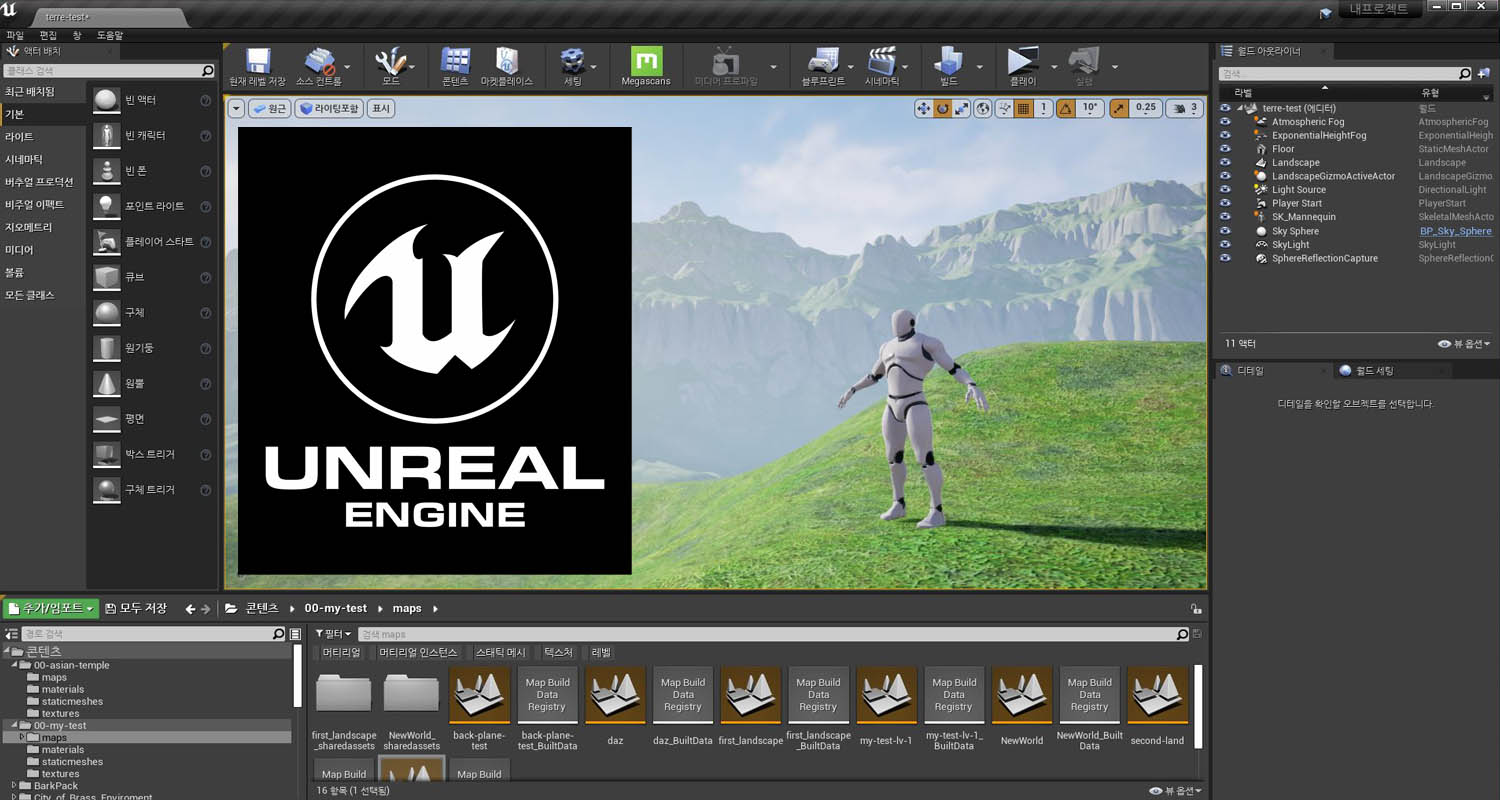This screenshot has height=800, width=1500.
Task: Open help for Empty Character
Action: click(205, 136)
